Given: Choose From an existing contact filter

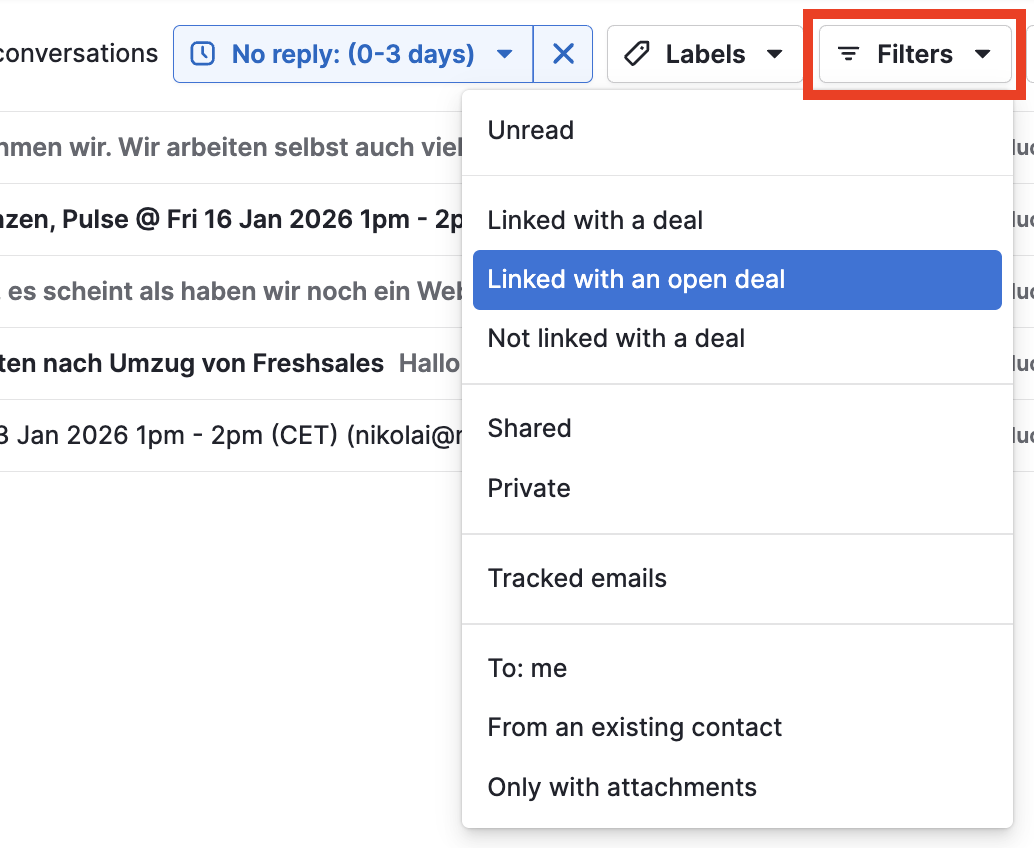Looking at the screenshot, I should 635,727.
